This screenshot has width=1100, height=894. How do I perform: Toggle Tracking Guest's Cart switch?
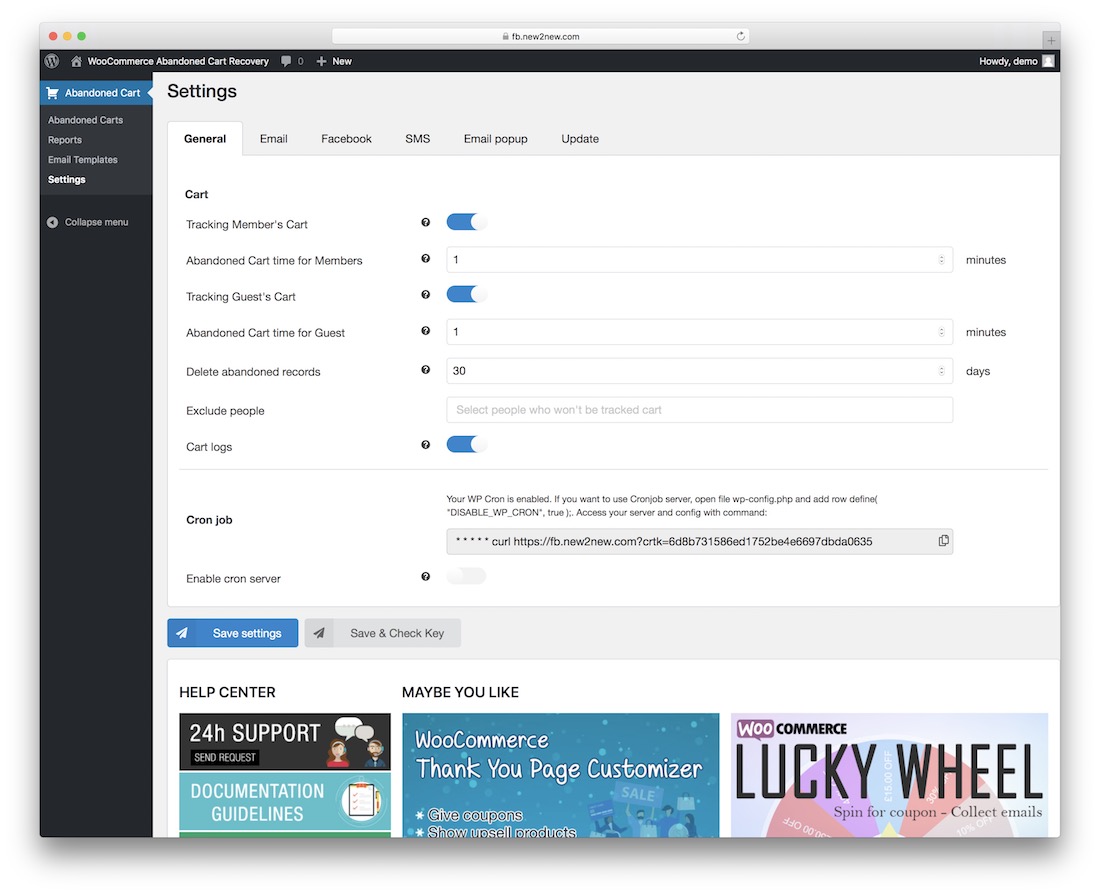(x=466, y=295)
